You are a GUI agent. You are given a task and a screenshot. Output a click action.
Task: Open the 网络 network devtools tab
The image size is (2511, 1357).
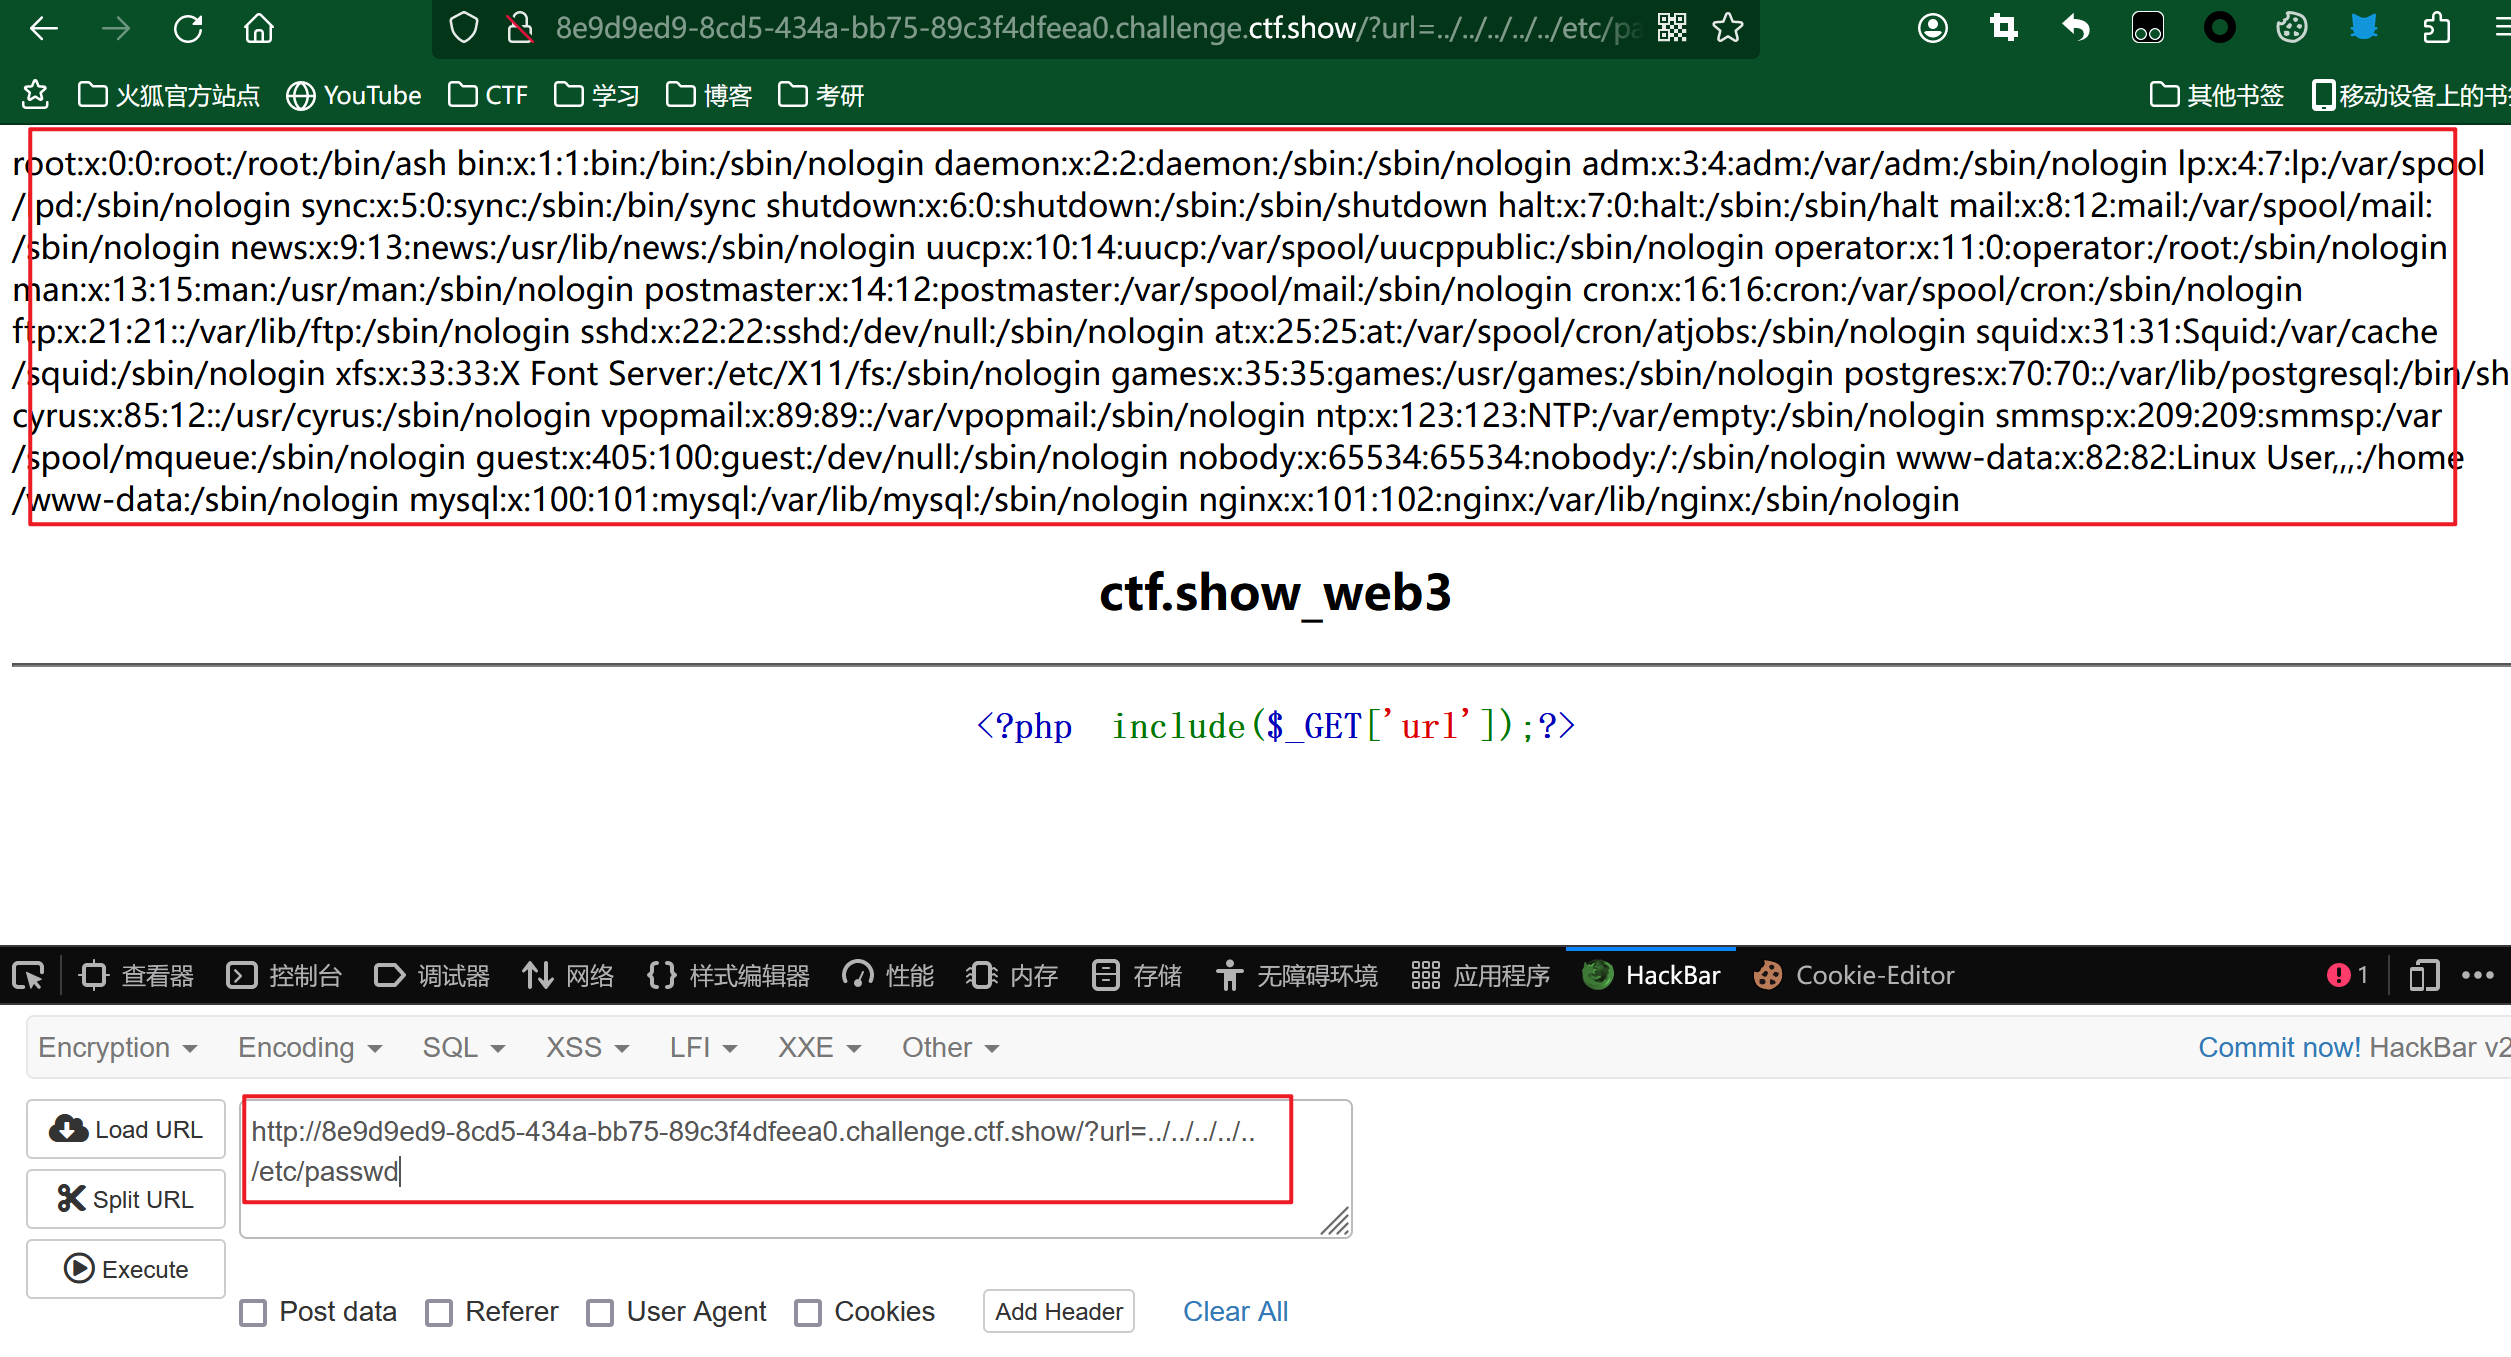568,975
